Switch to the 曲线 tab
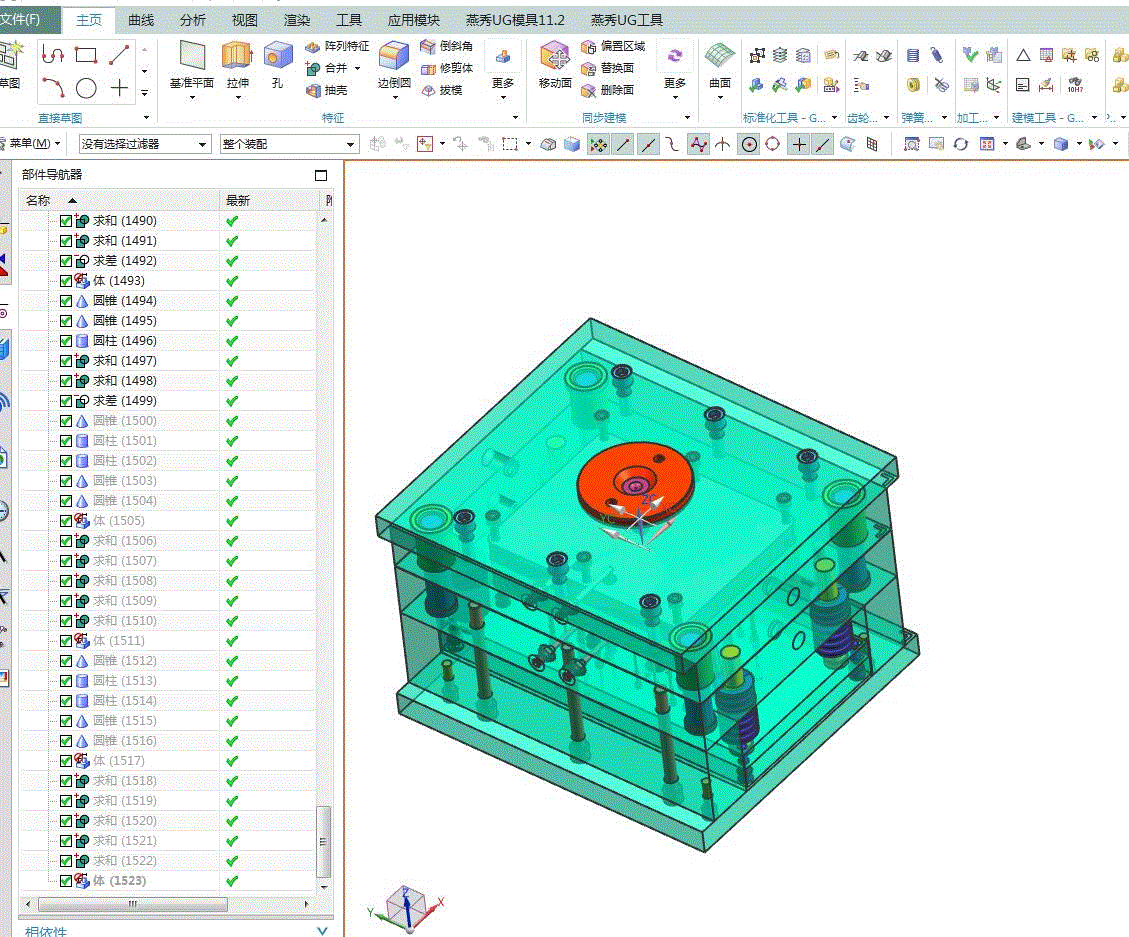The image size is (1129, 937). pyautogui.click(x=141, y=20)
